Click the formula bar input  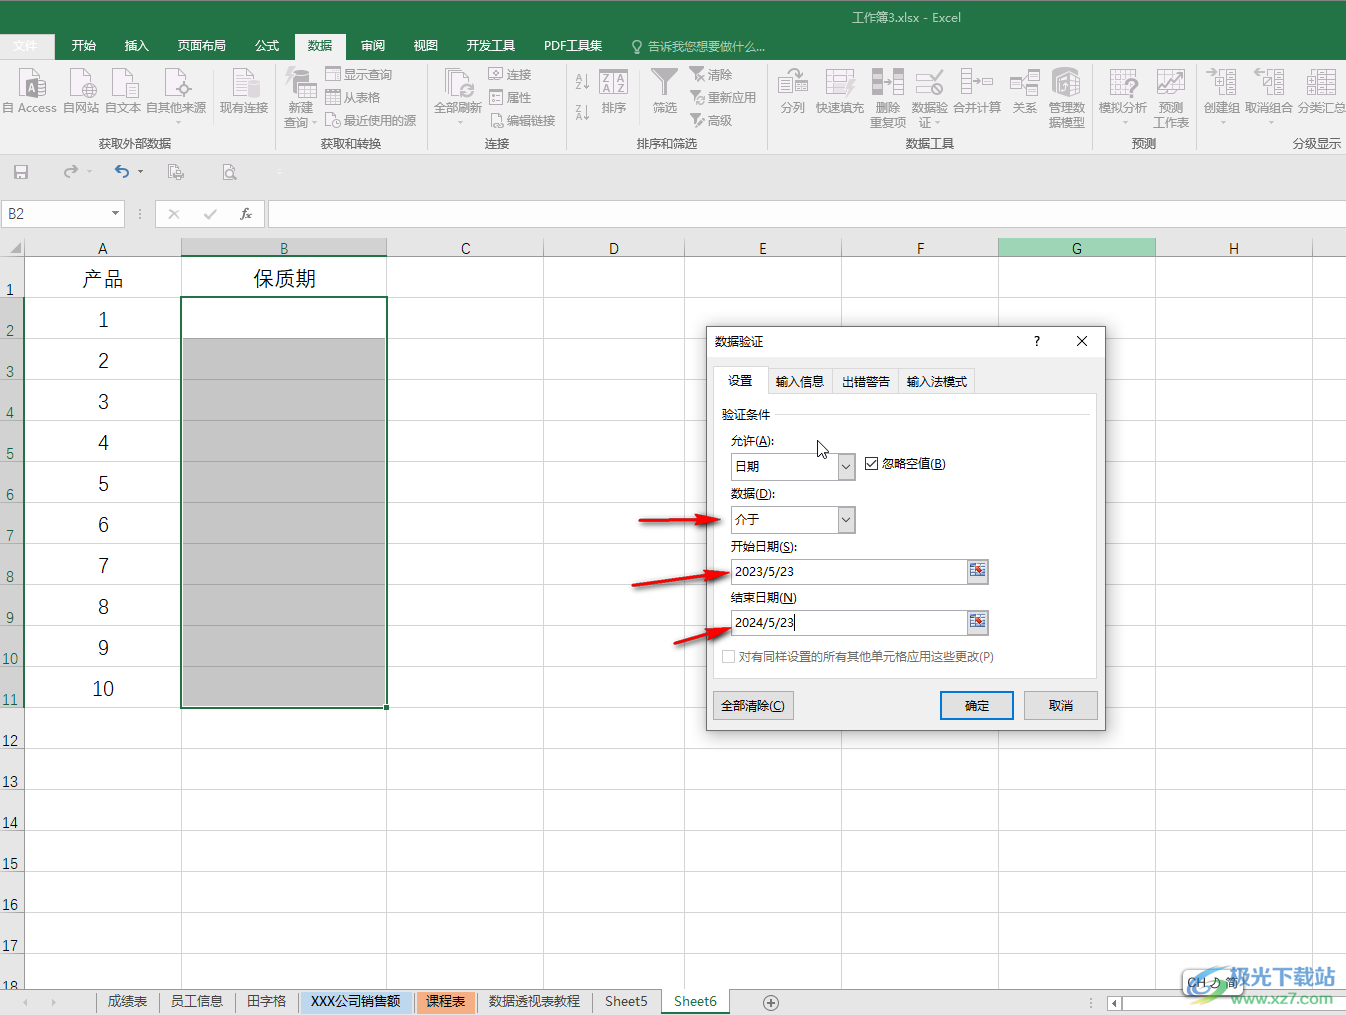(x=806, y=214)
